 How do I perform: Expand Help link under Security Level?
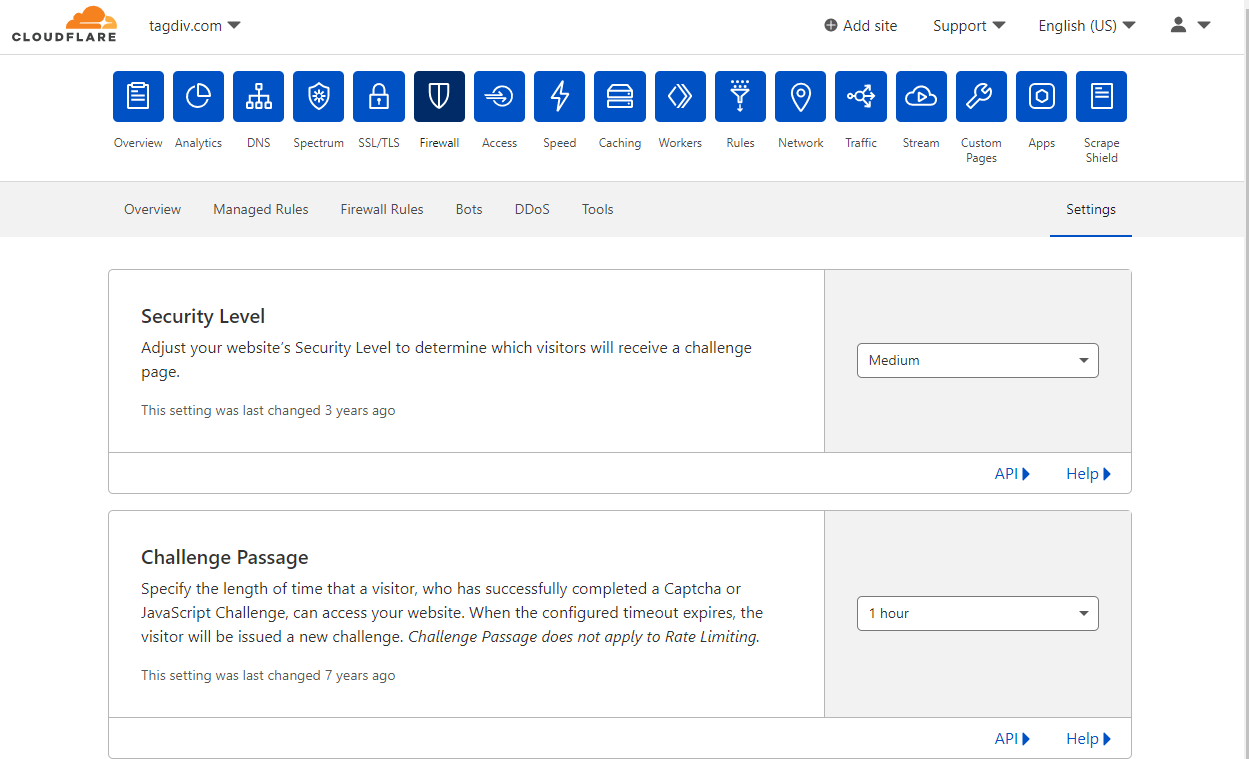click(1088, 474)
